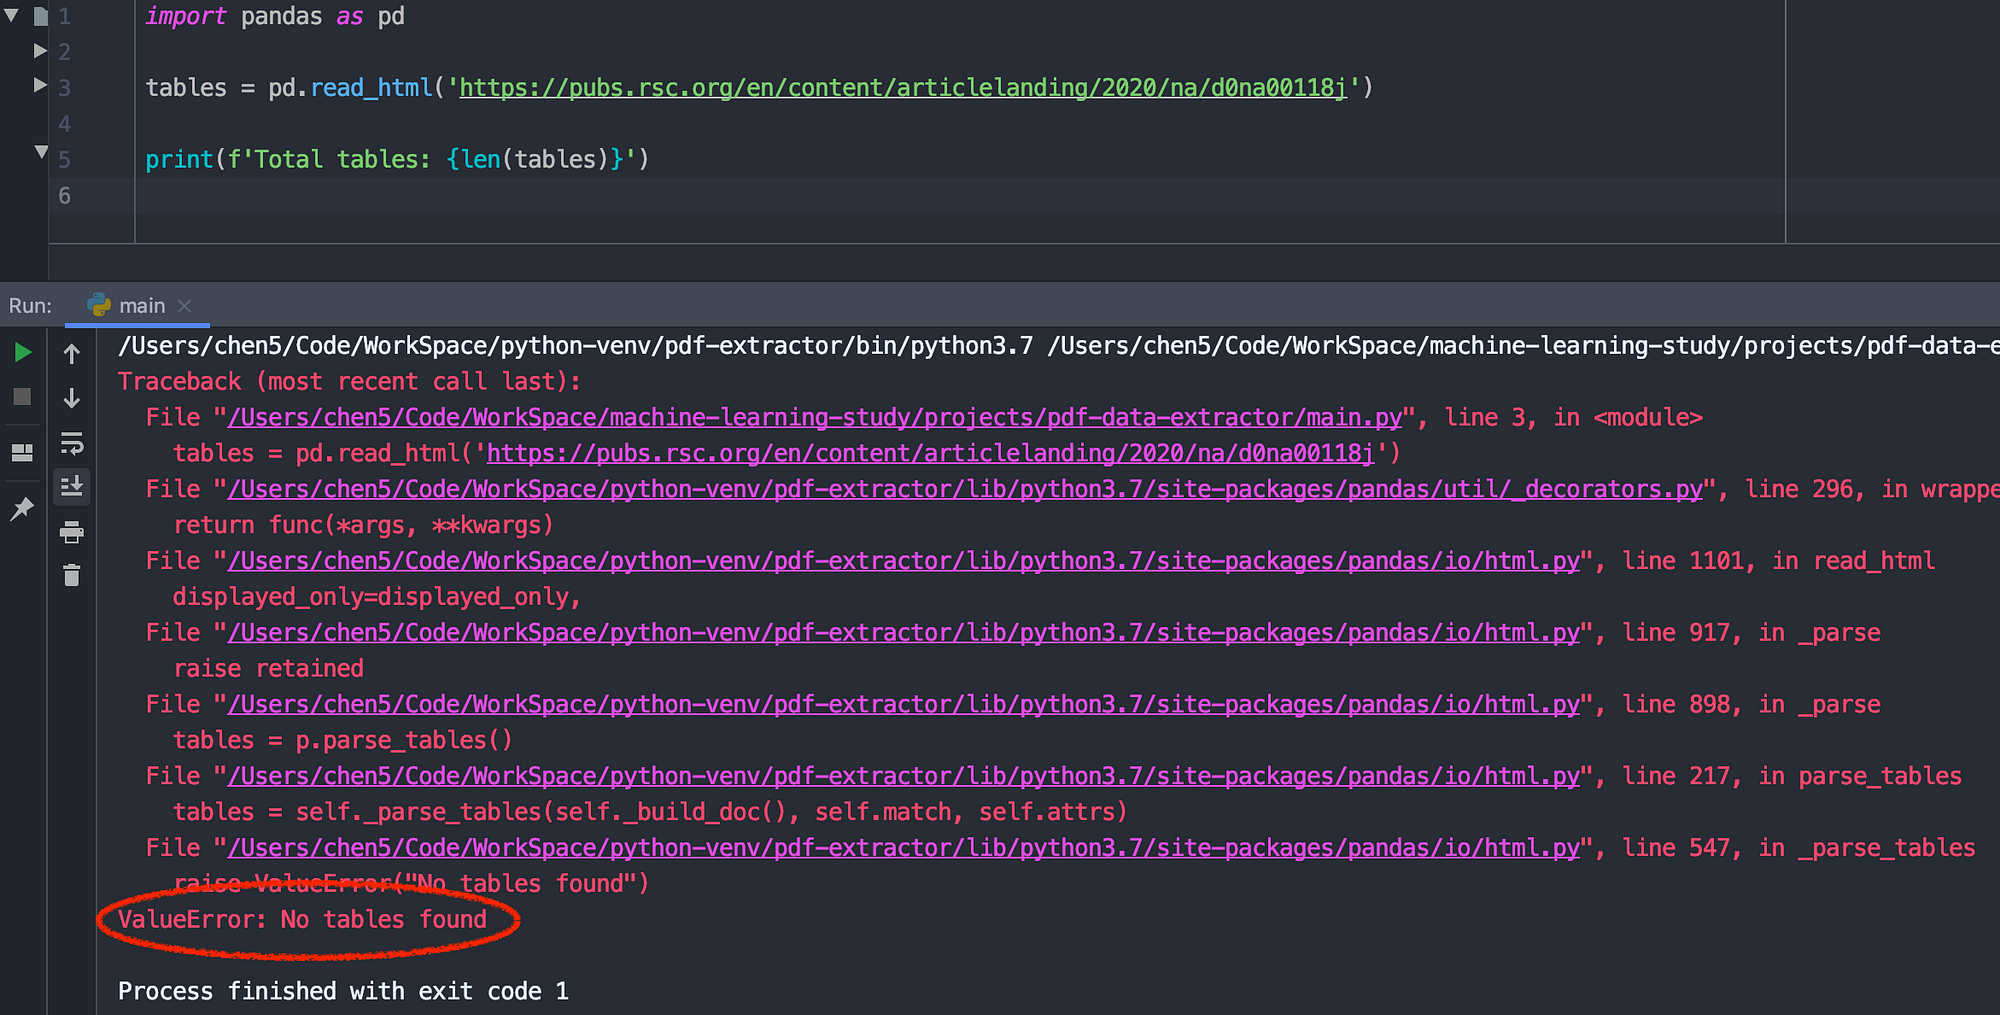The image size is (2000, 1015).
Task: Open the html.py link for line 898
Action: tap(904, 705)
